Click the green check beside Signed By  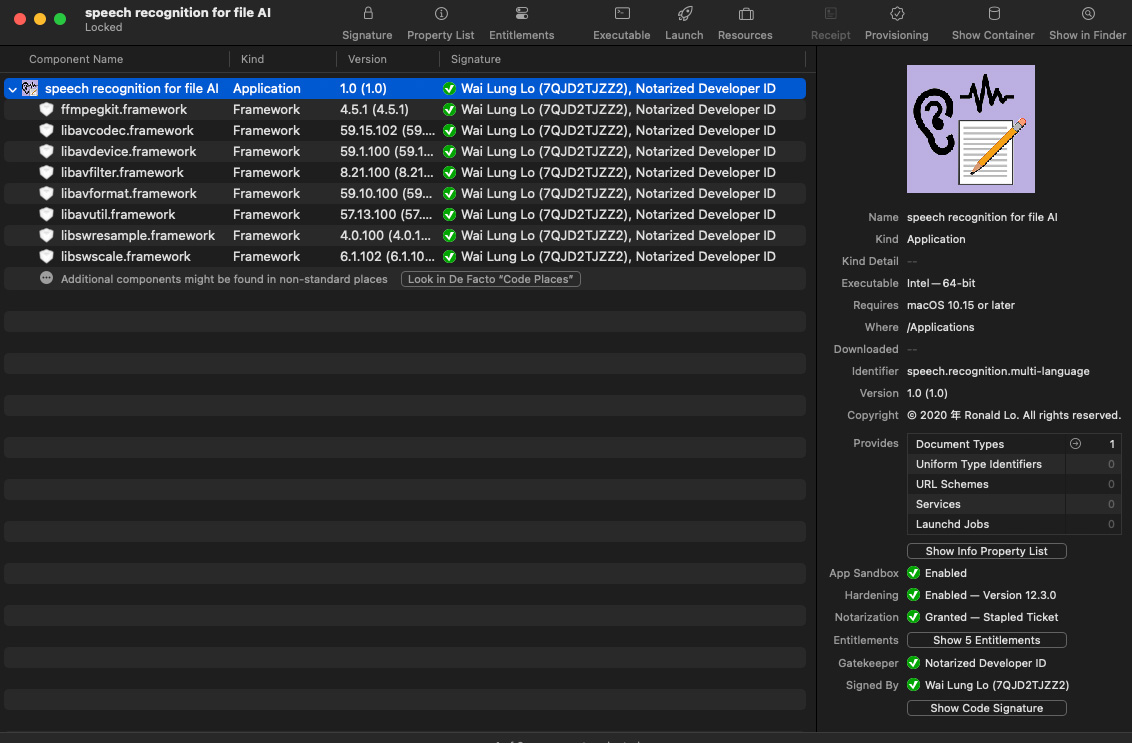913,685
